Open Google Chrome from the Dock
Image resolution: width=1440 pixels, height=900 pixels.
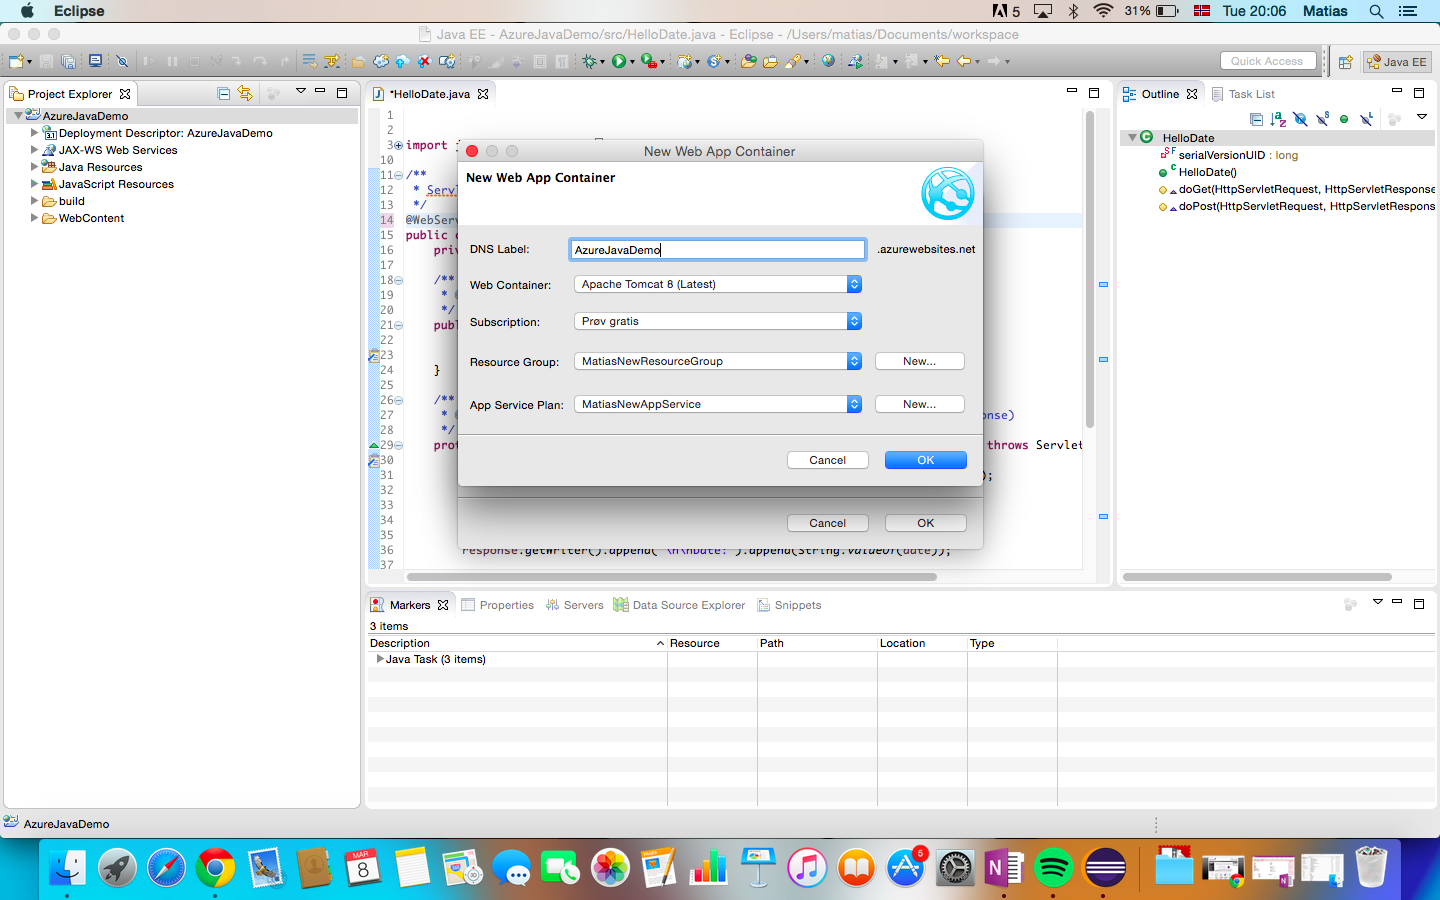[215, 867]
